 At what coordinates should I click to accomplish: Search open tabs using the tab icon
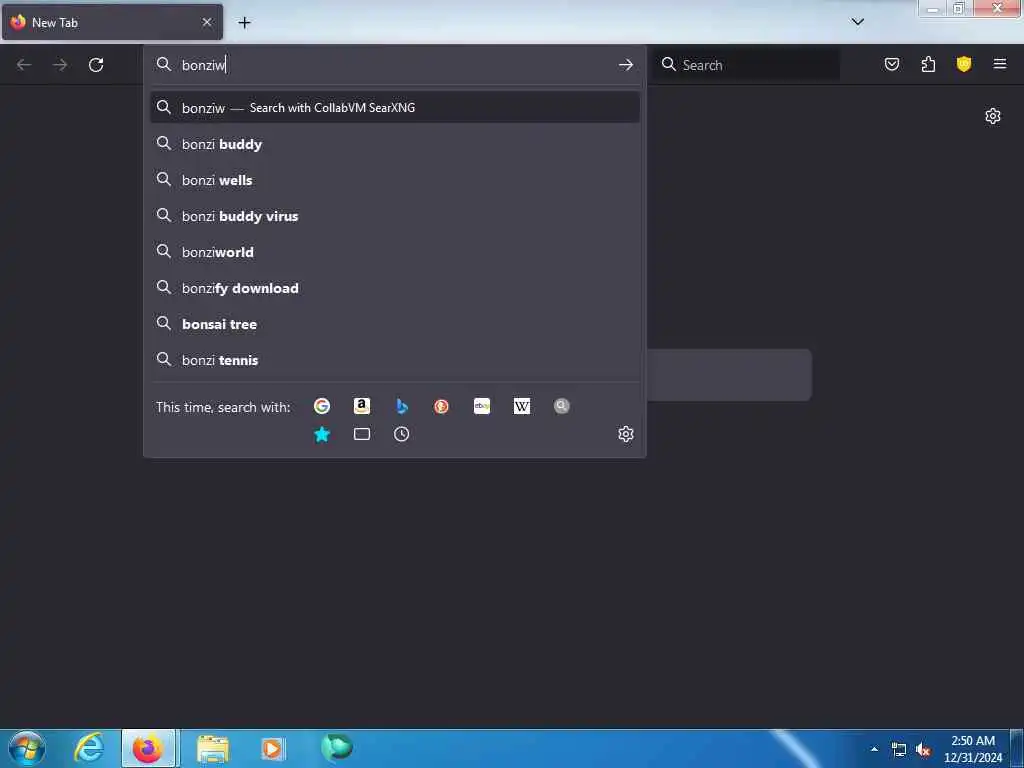point(362,434)
